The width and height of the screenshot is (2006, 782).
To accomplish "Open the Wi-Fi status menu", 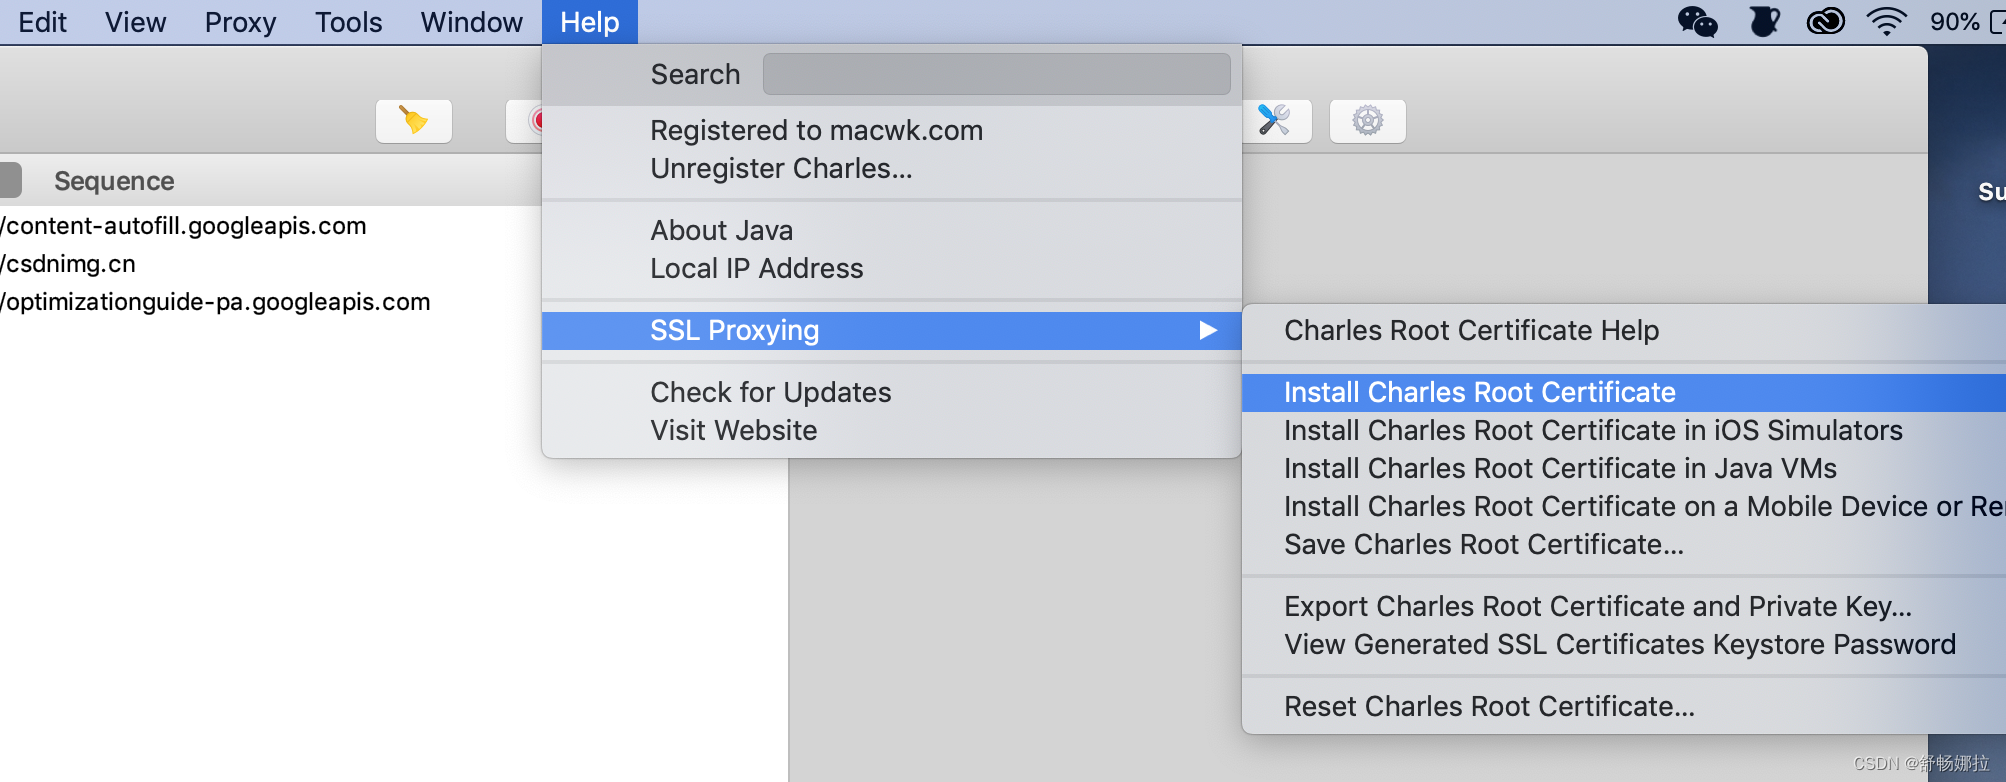I will tap(1886, 22).
